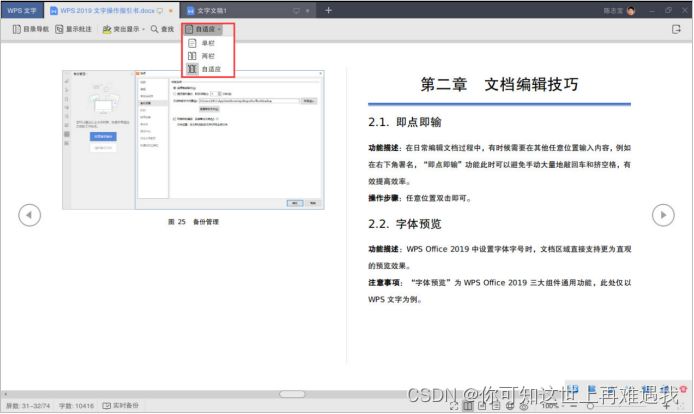The image size is (694, 414).
Task: Choose 两栏 two column layout
Action: click(208, 56)
